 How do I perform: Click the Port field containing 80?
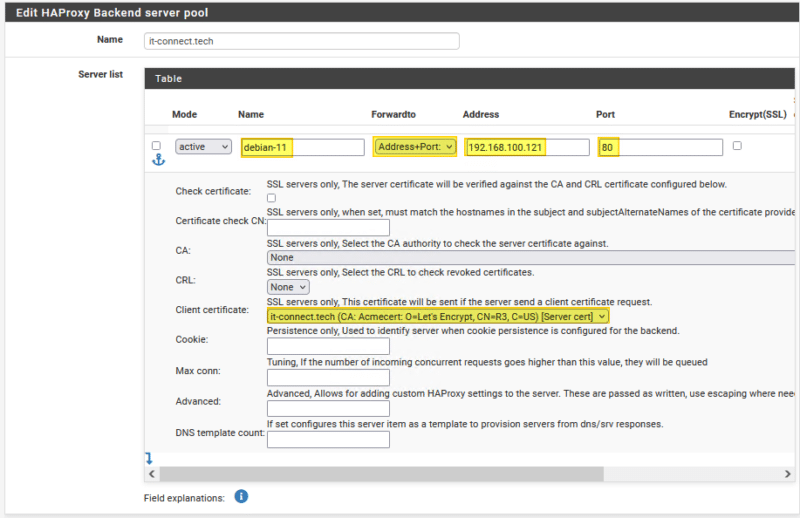[659, 147]
